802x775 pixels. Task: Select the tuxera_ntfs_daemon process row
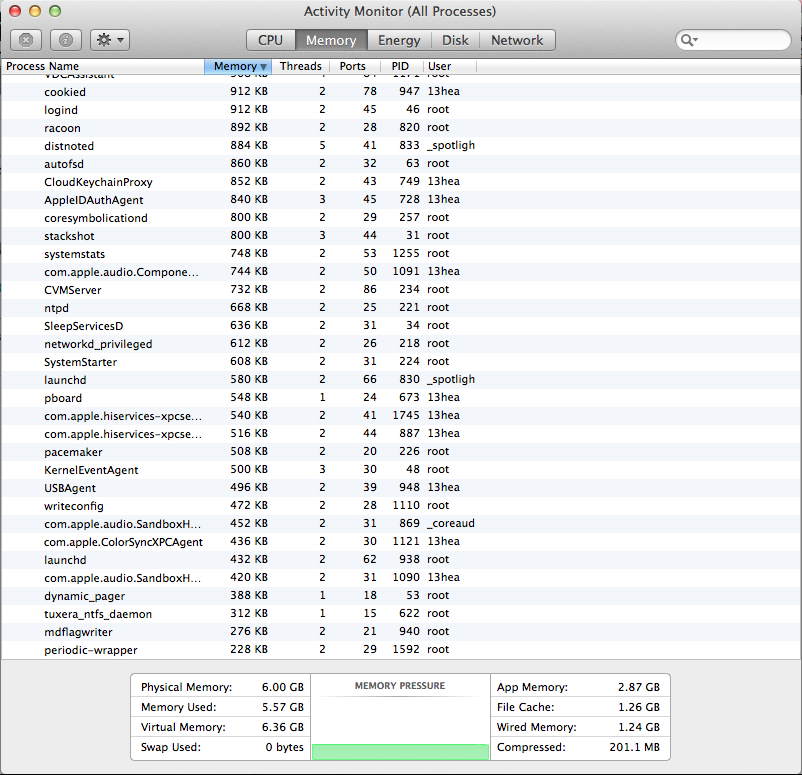coord(401,614)
